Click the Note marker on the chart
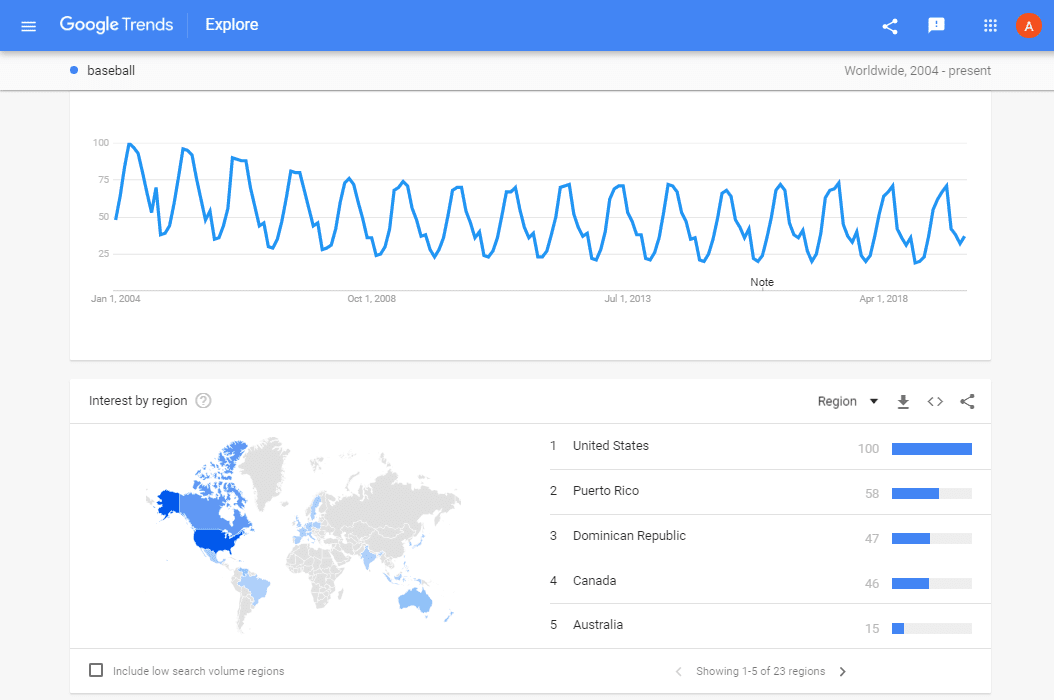Image resolution: width=1054 pixels, height=700 pixels. tap(762, 283)
